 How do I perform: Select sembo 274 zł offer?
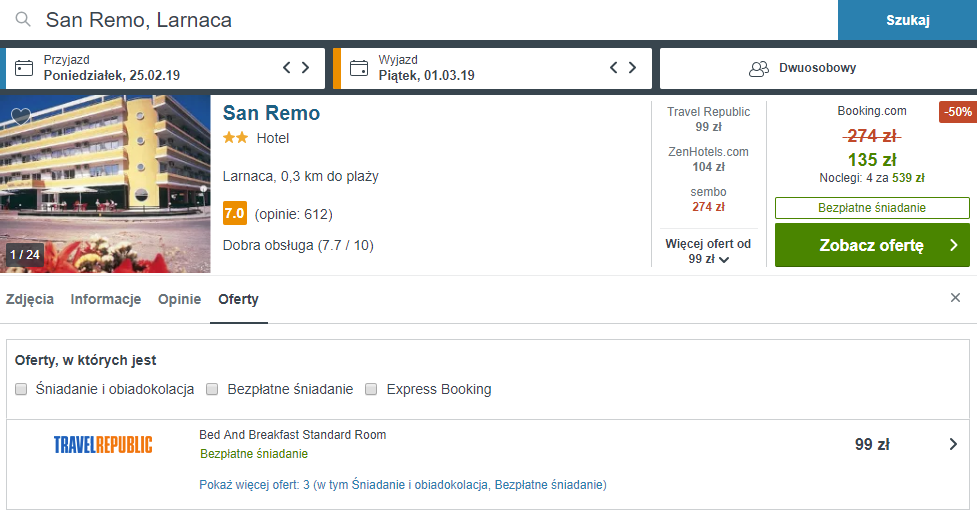[x=708, y=199]
